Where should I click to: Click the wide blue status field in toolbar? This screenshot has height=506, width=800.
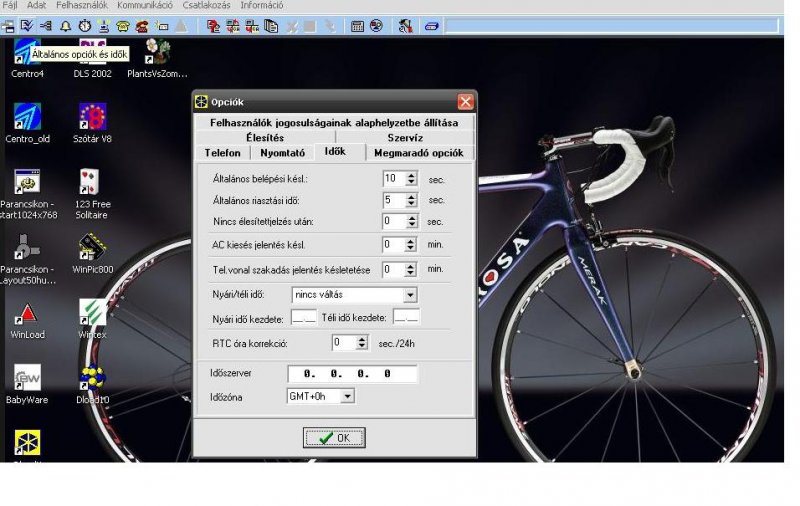click(x=612, y=26)
